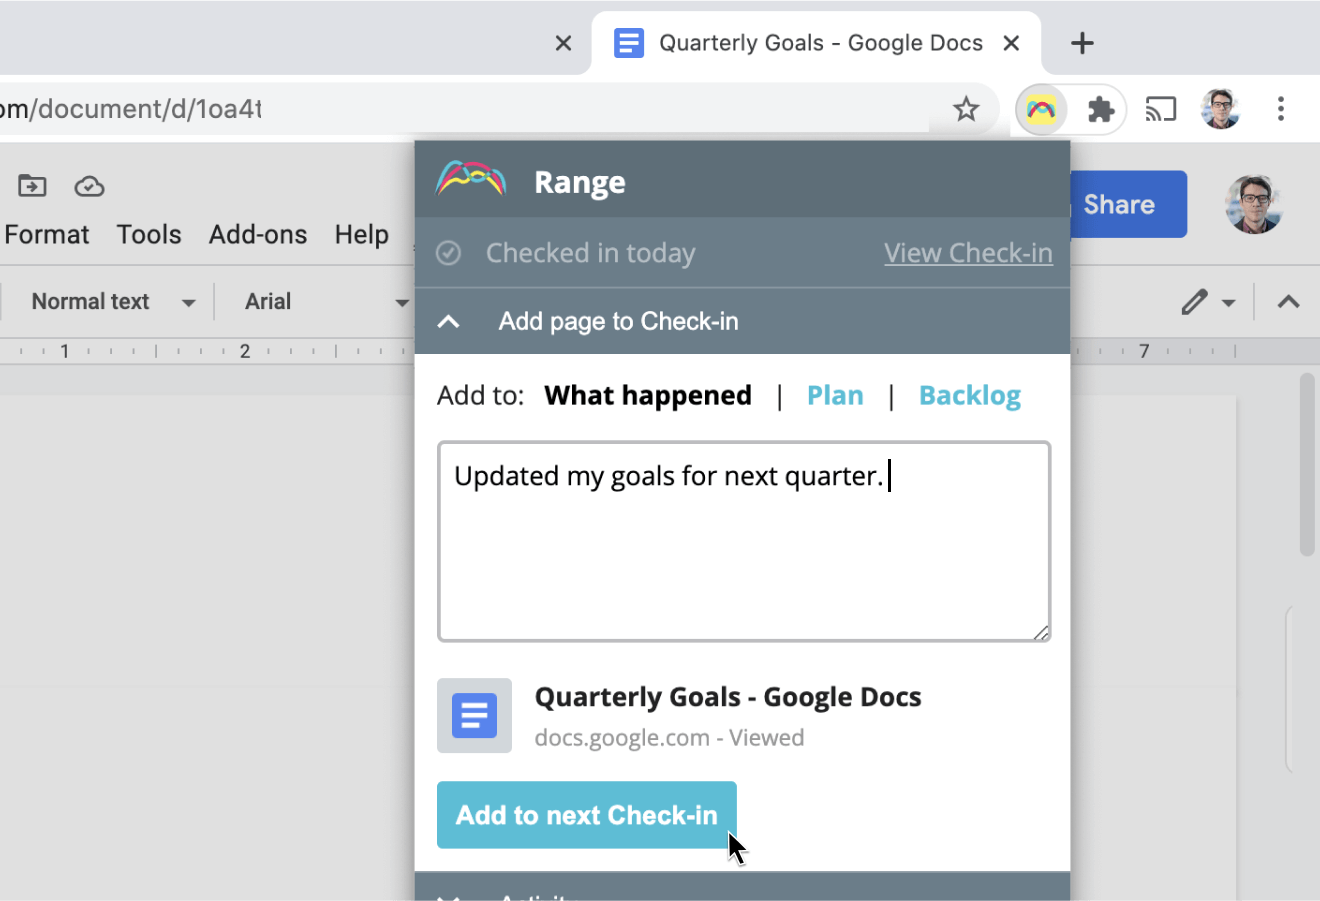Image resolution: width=1320 pixels, height=901 pixels.
Task: Click the checked-in checkmark icon
Action: [447, 253]
